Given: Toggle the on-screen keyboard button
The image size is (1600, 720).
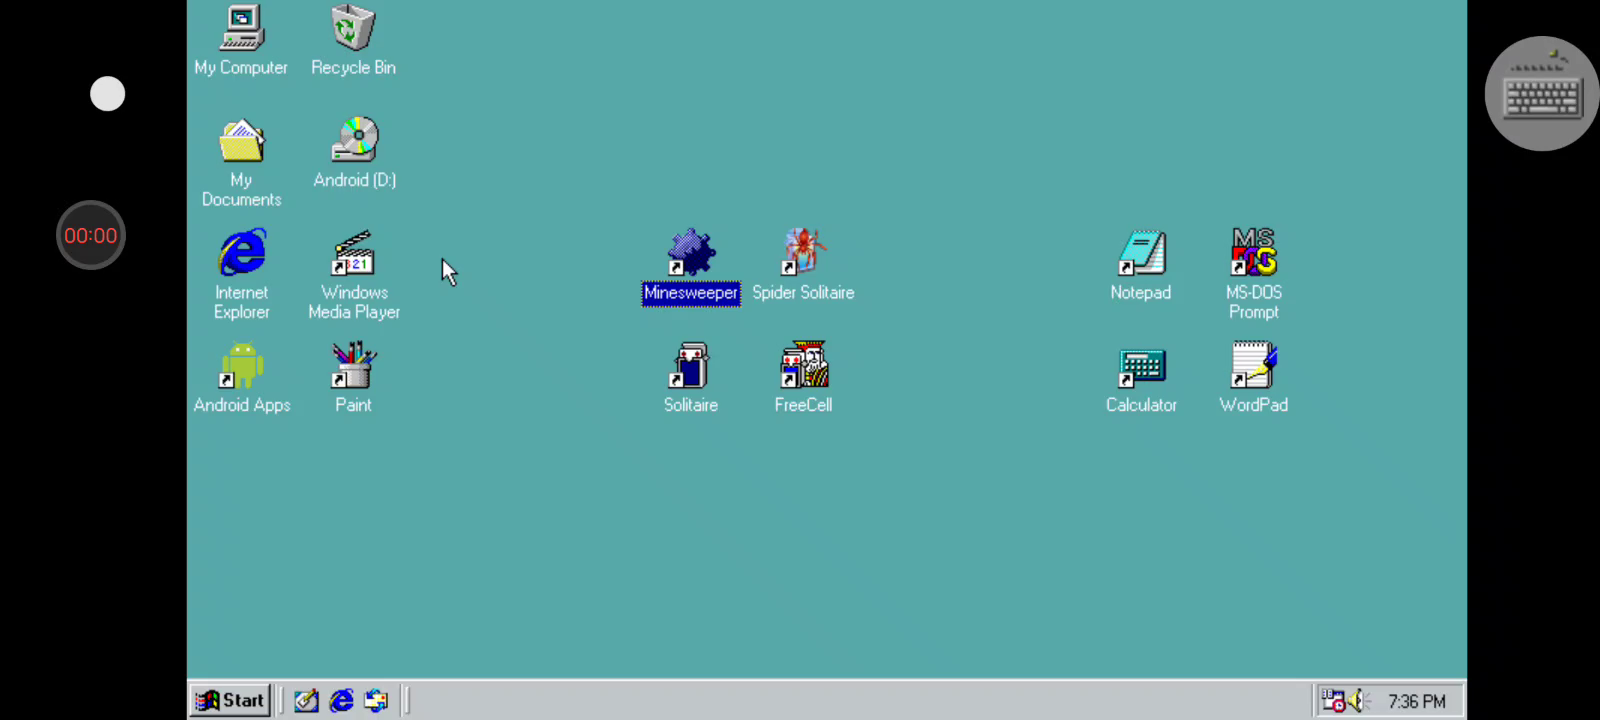Looking at the screenshot, I should (1541, 94).
